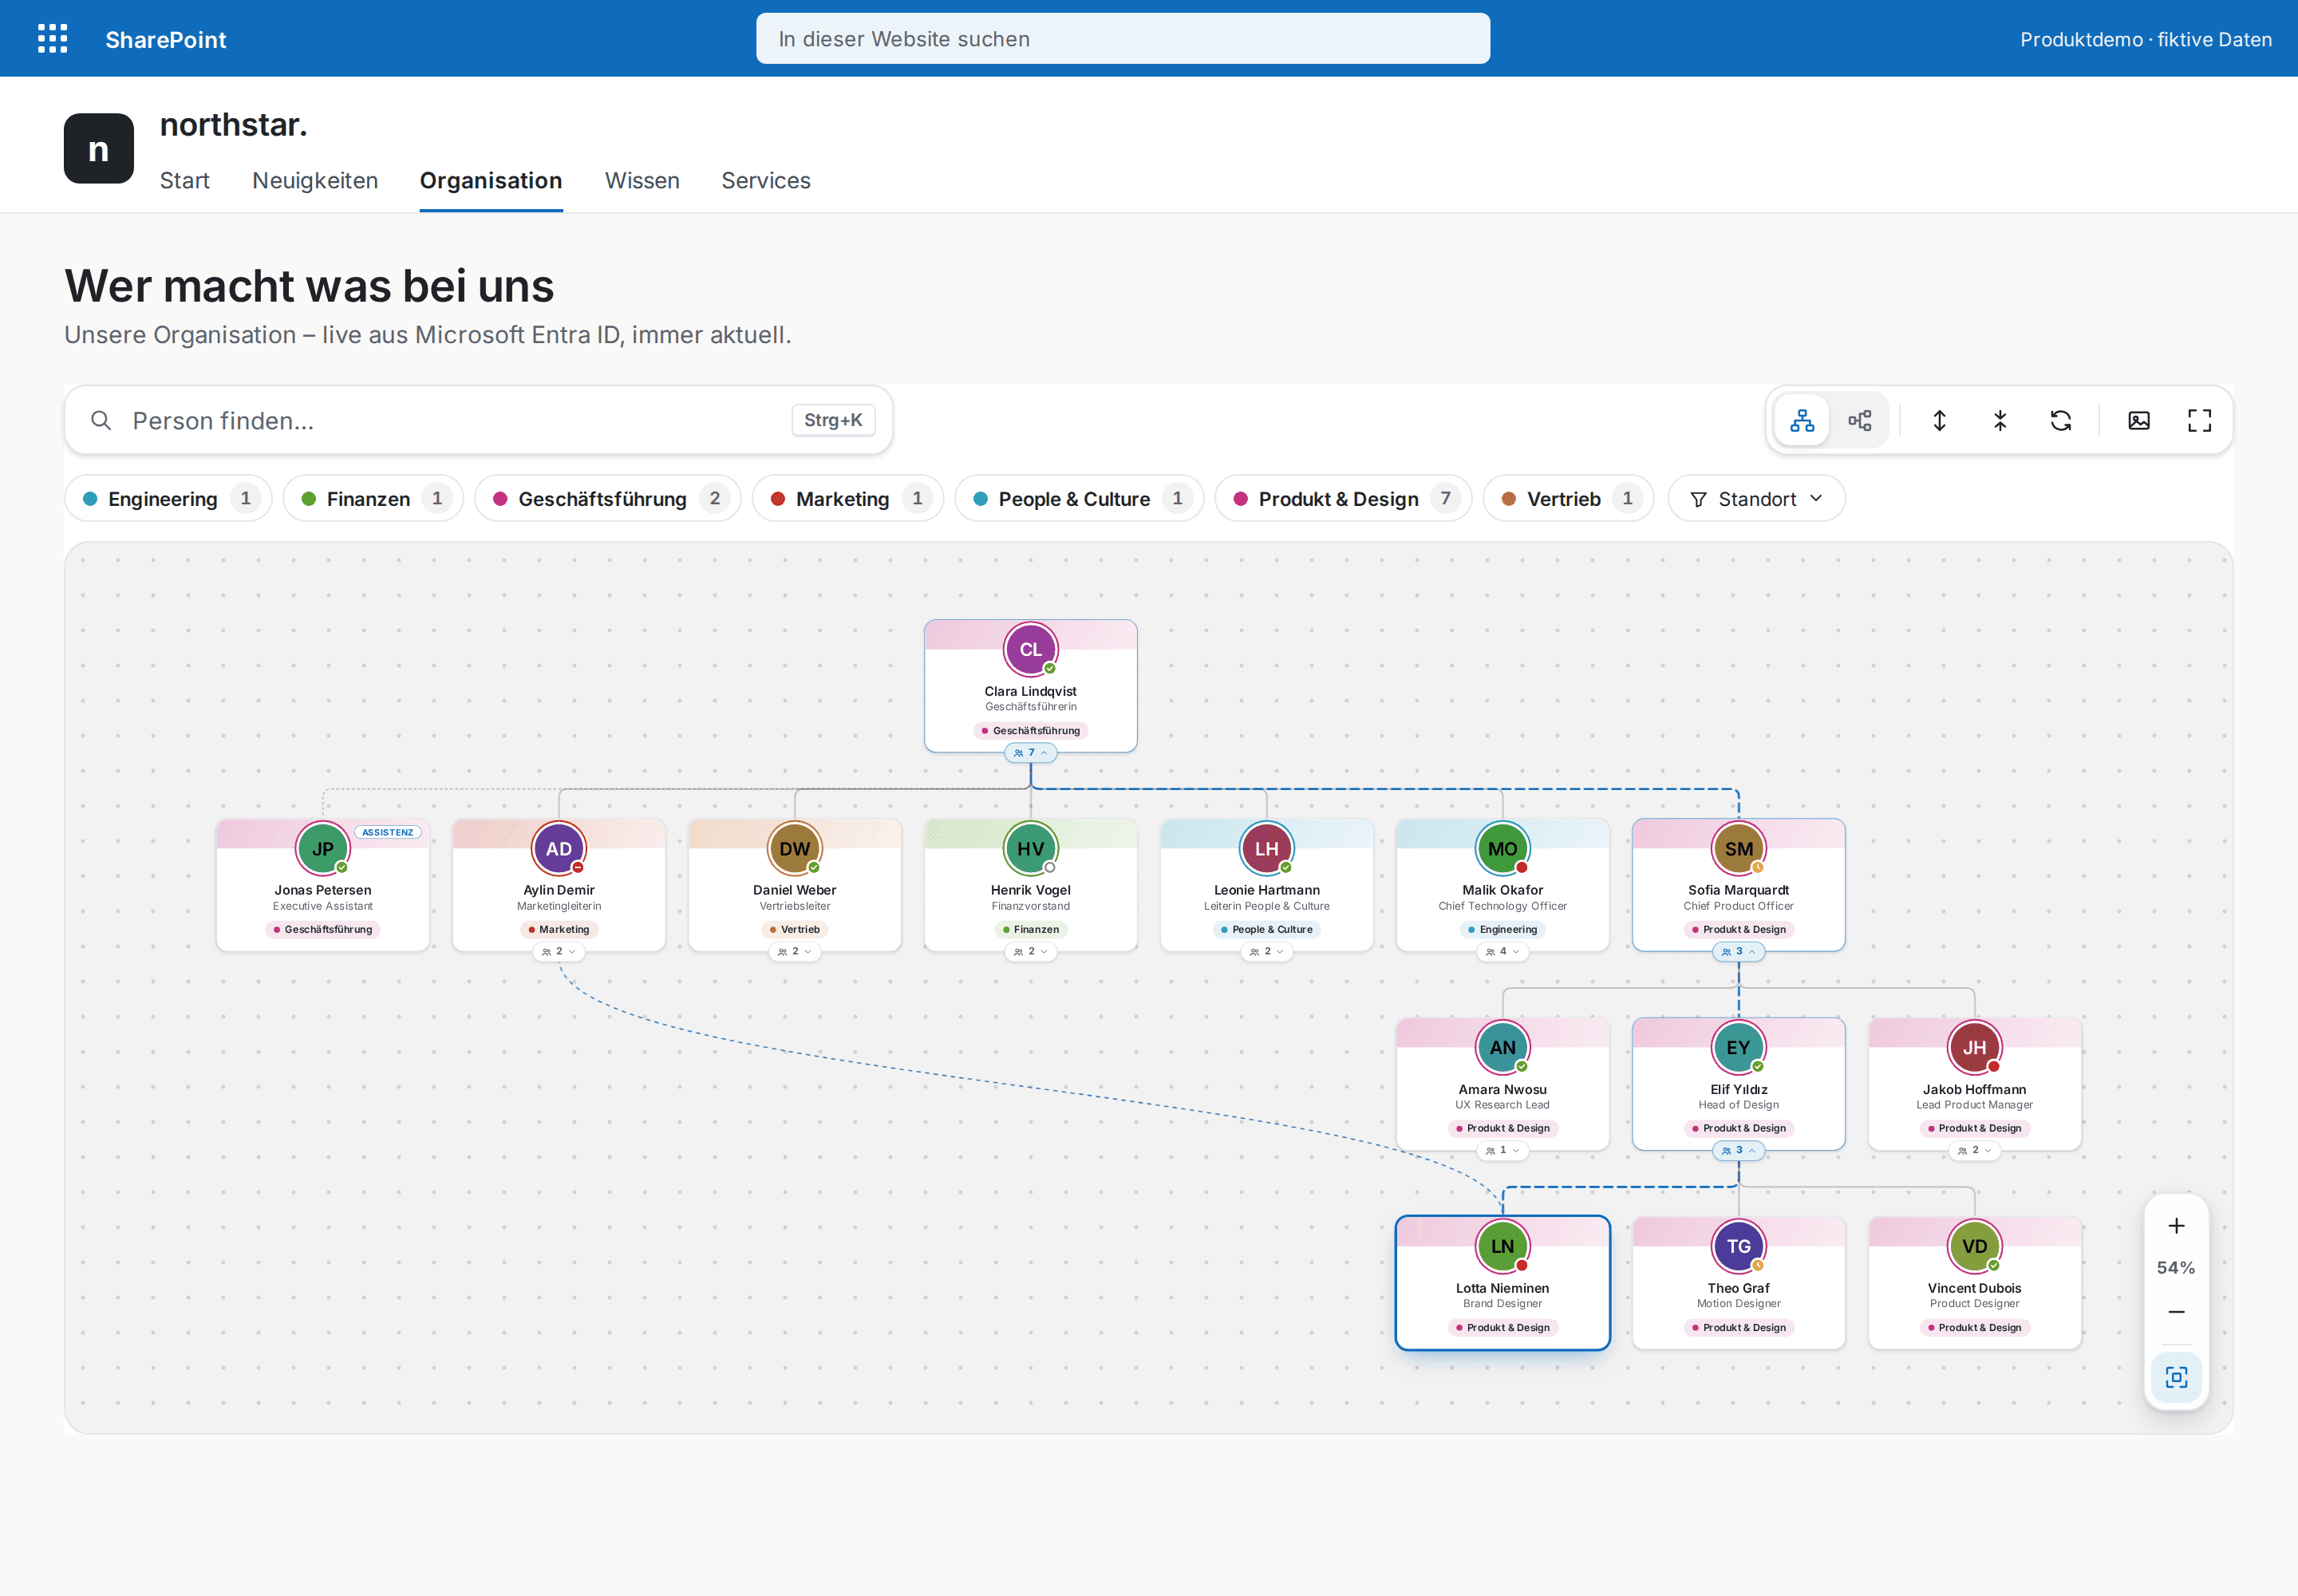Viewport: 2298px width, 1596px height.
Task: Toggle the Geschäftsführung department filter
Action: 608,498
